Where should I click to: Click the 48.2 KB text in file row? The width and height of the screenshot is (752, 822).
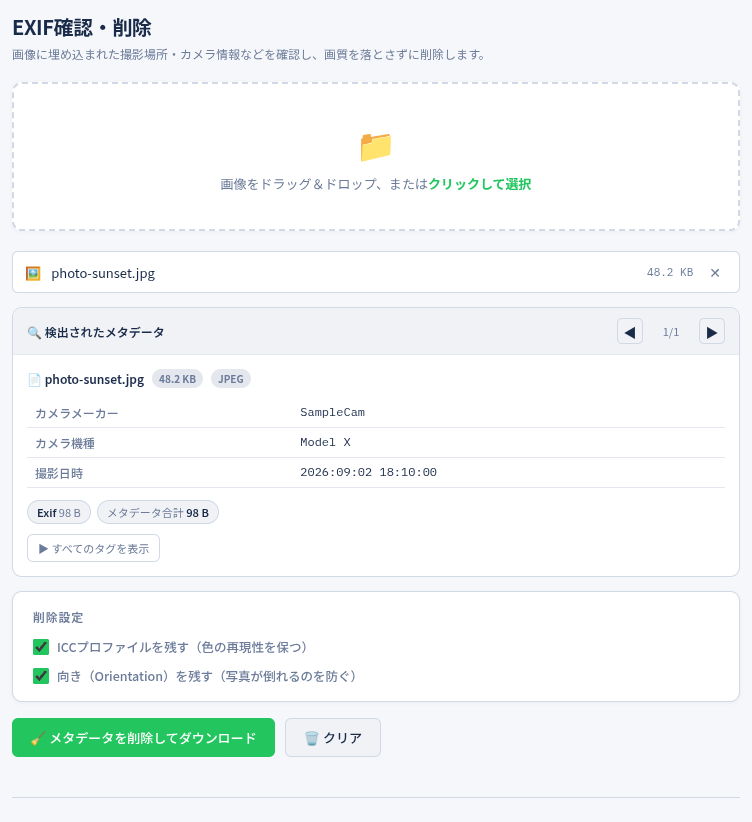pos(670,272)
